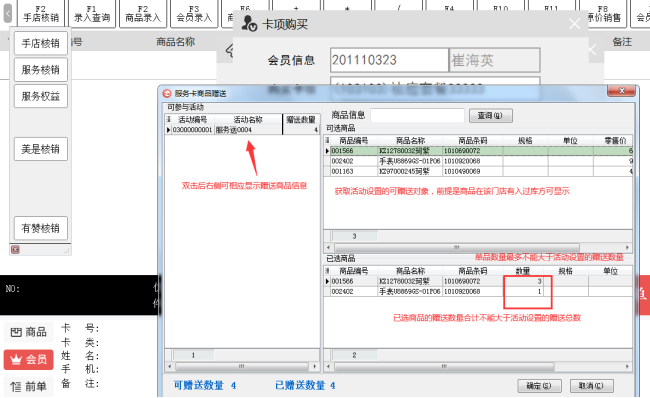This screenshot has height=398, width=650.
Task: Open 服务权益 from the side menu
Action: pyautogui.click(x=41, y=96)
